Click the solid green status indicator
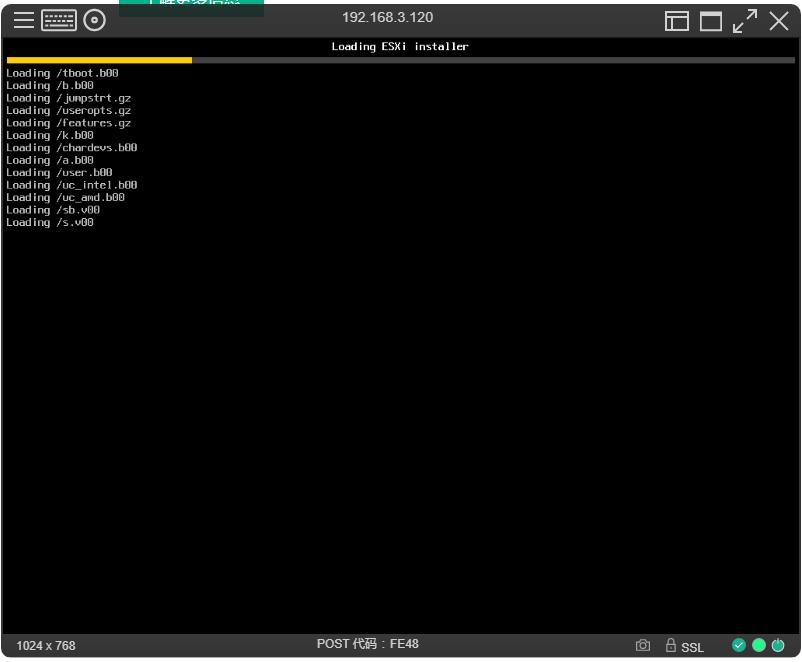Viewport: 802px width, 662px height. (x=759, y=645)
